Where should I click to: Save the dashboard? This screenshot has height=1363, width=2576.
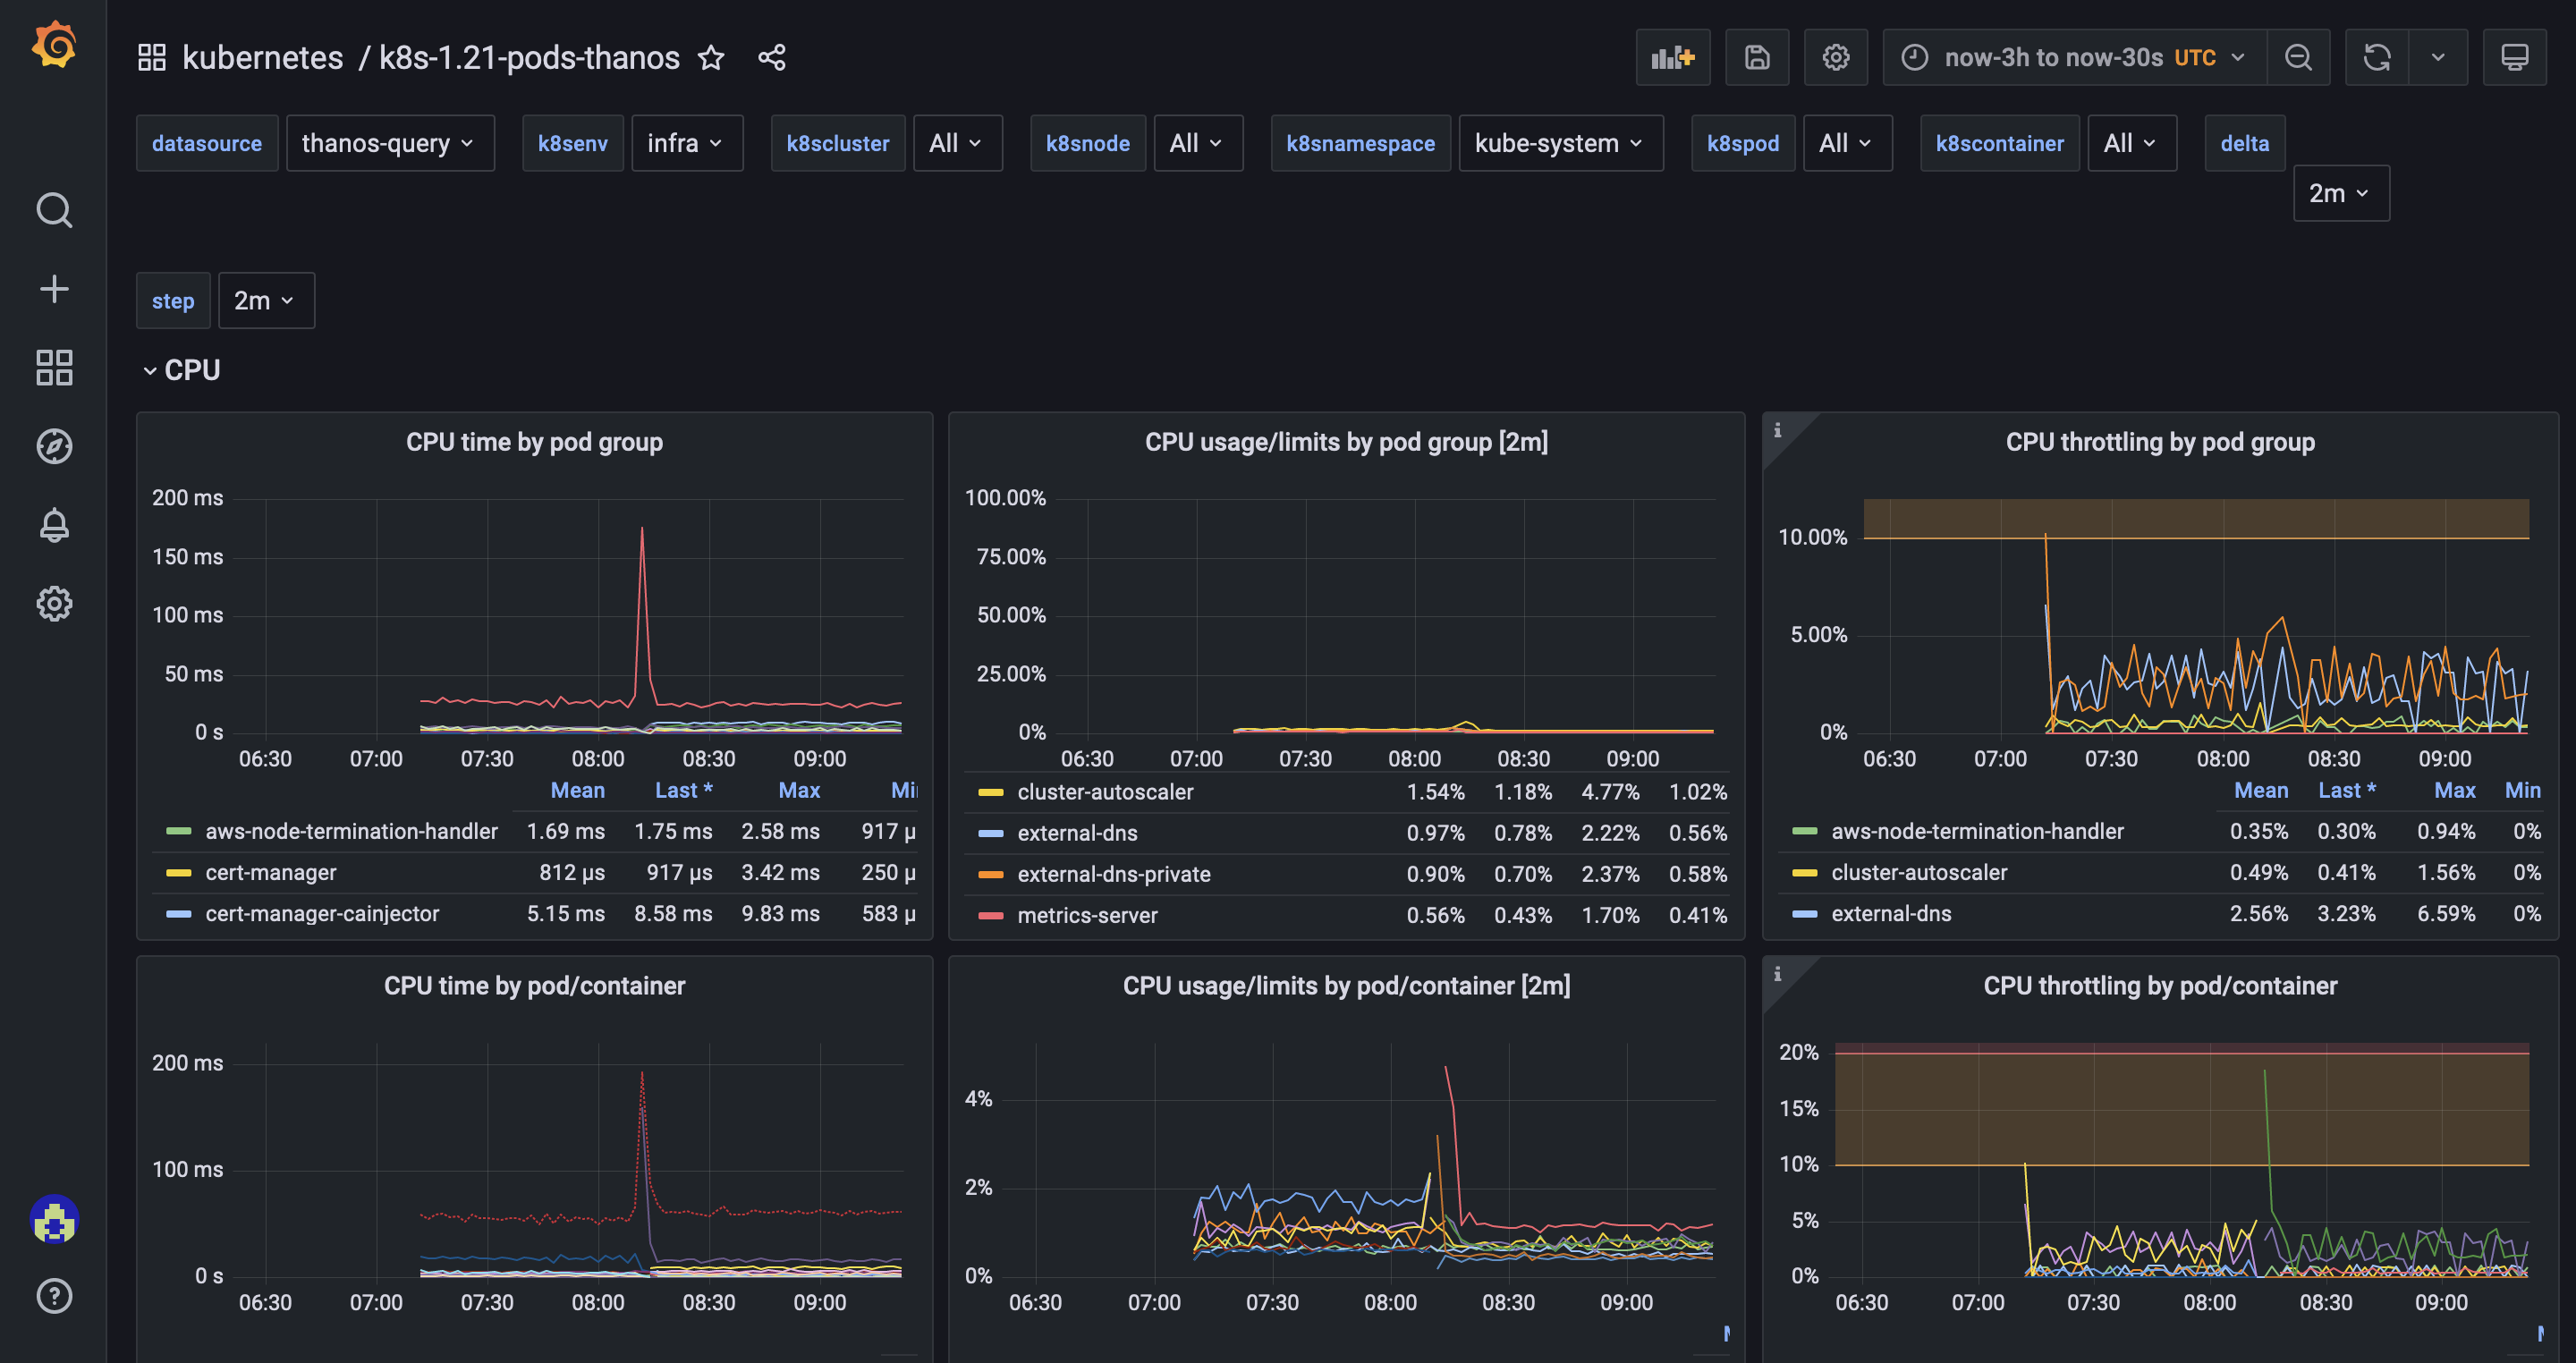1757,57
